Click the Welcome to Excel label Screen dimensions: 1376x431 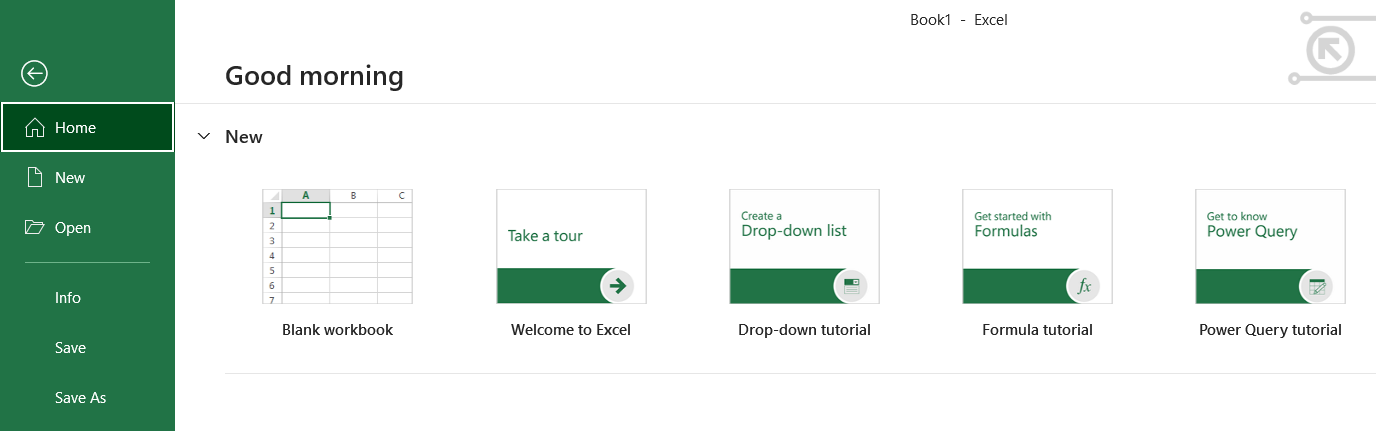click(571, 330)
